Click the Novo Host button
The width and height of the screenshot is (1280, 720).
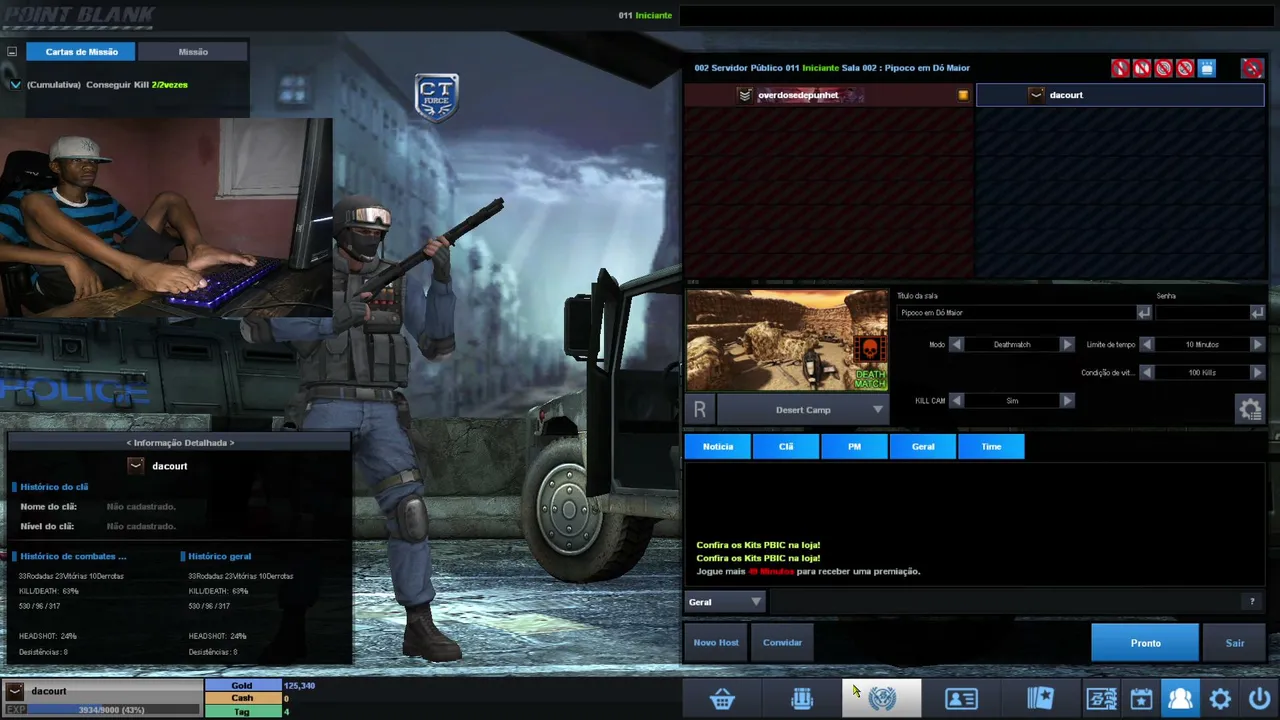click(x=716, y=642)
